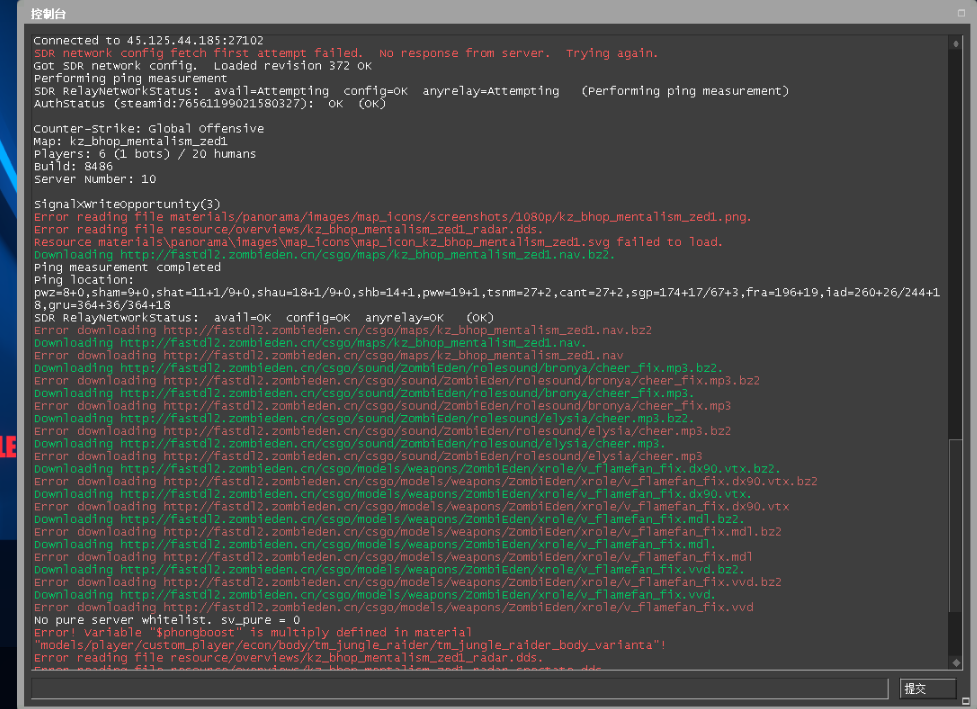Viewport: 977px width, 709px height.
Task: Select the 'SignalXWriteOpportunity(3)' line
Action: click(x=126, y=204)
